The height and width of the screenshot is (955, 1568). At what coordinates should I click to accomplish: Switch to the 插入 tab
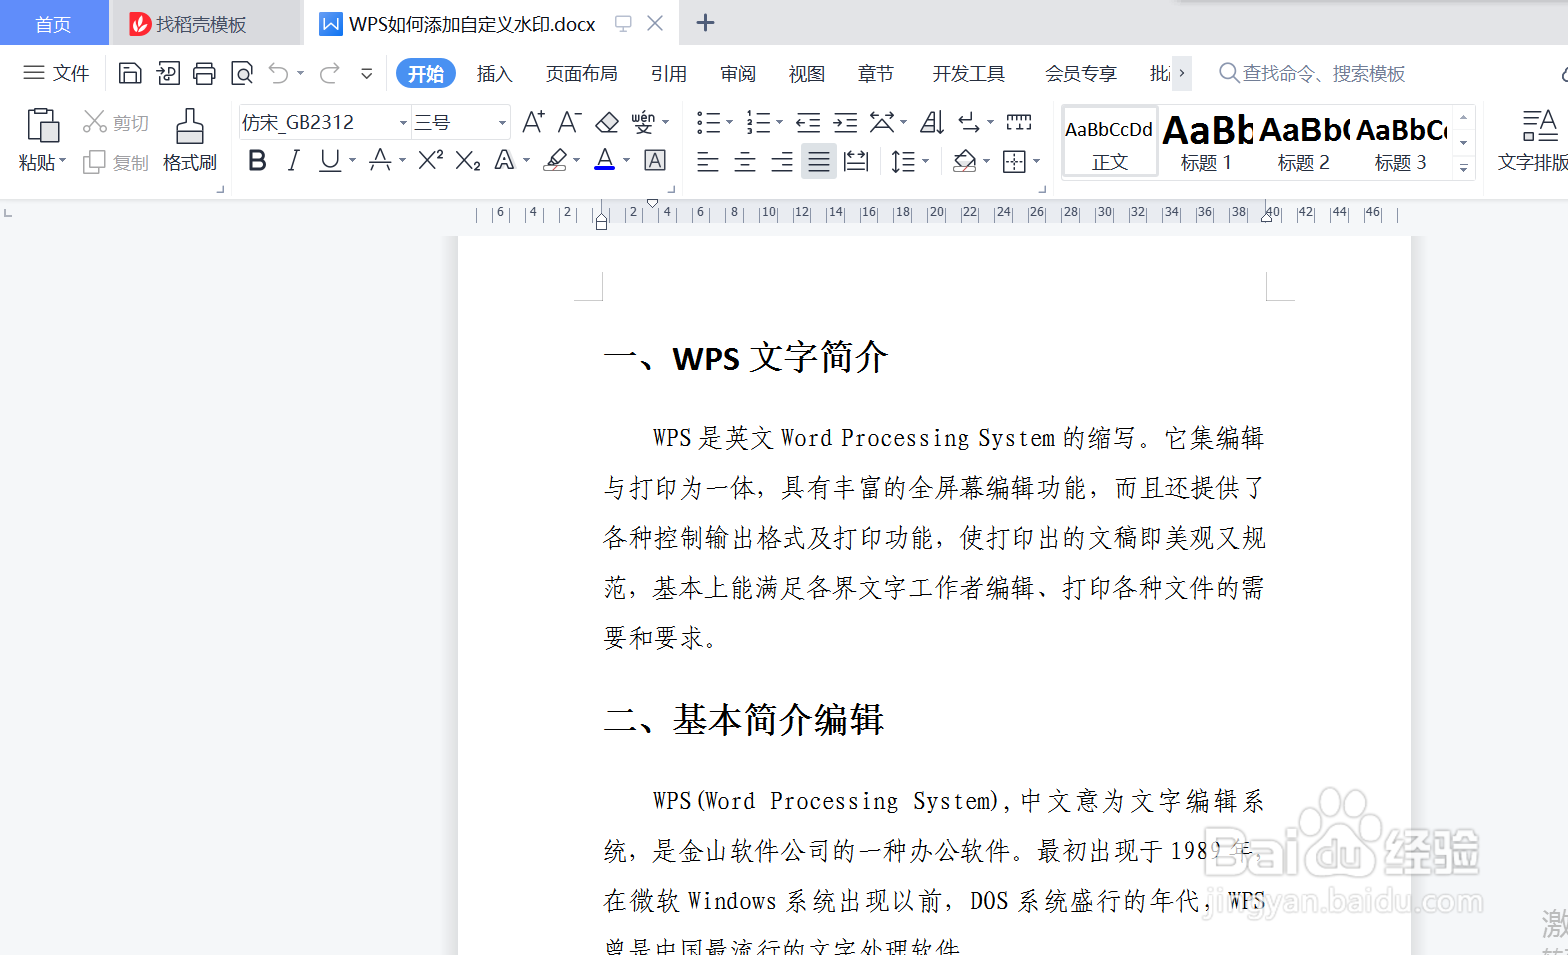point(494,73)
